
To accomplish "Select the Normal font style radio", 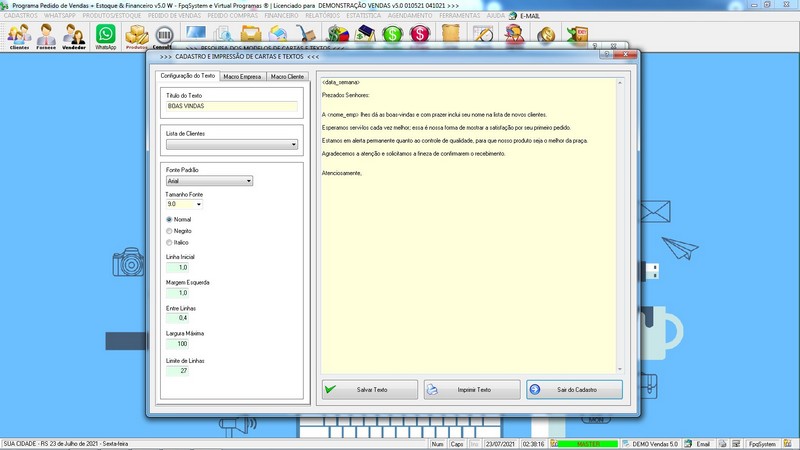I will pyautogui.click(x=169, y=219).
